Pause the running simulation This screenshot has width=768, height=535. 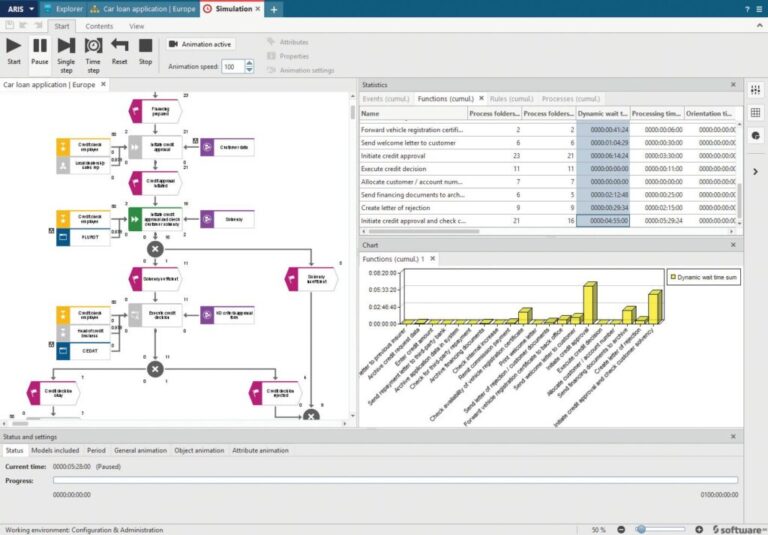[40, 46]
